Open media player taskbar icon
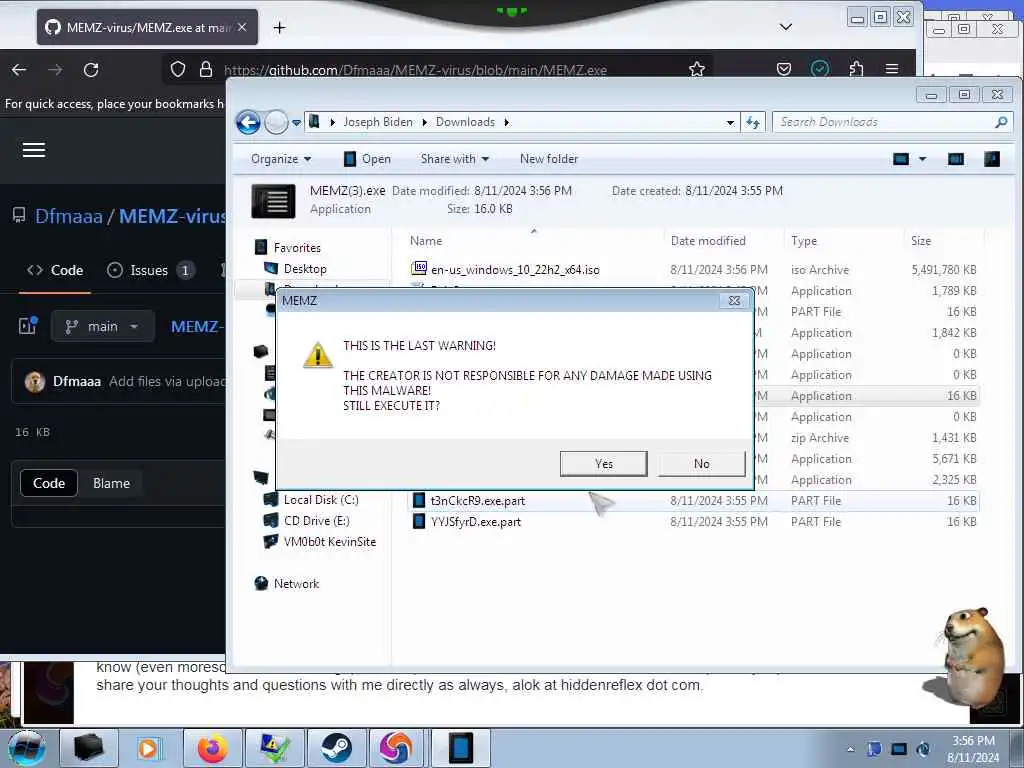This screenshot has height=768, width=1024. pyautogui.click(x=148, y=748)
